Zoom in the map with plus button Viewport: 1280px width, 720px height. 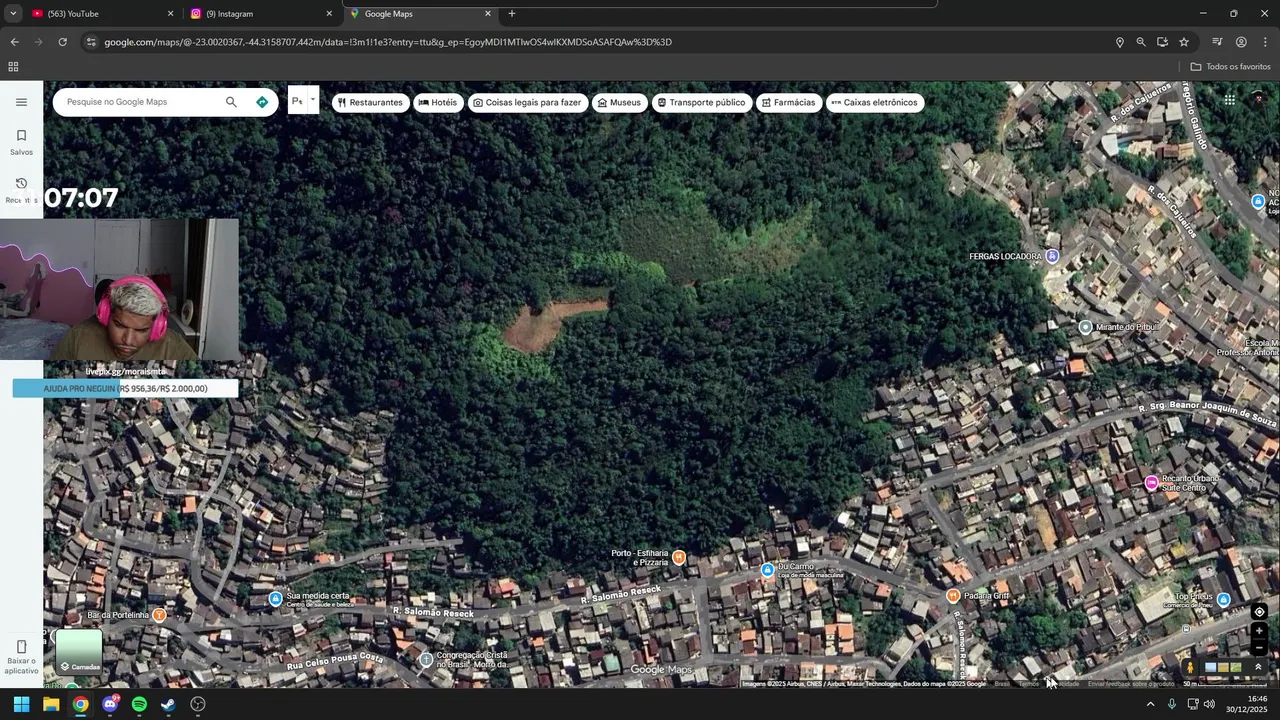[x=1259, y=632]
